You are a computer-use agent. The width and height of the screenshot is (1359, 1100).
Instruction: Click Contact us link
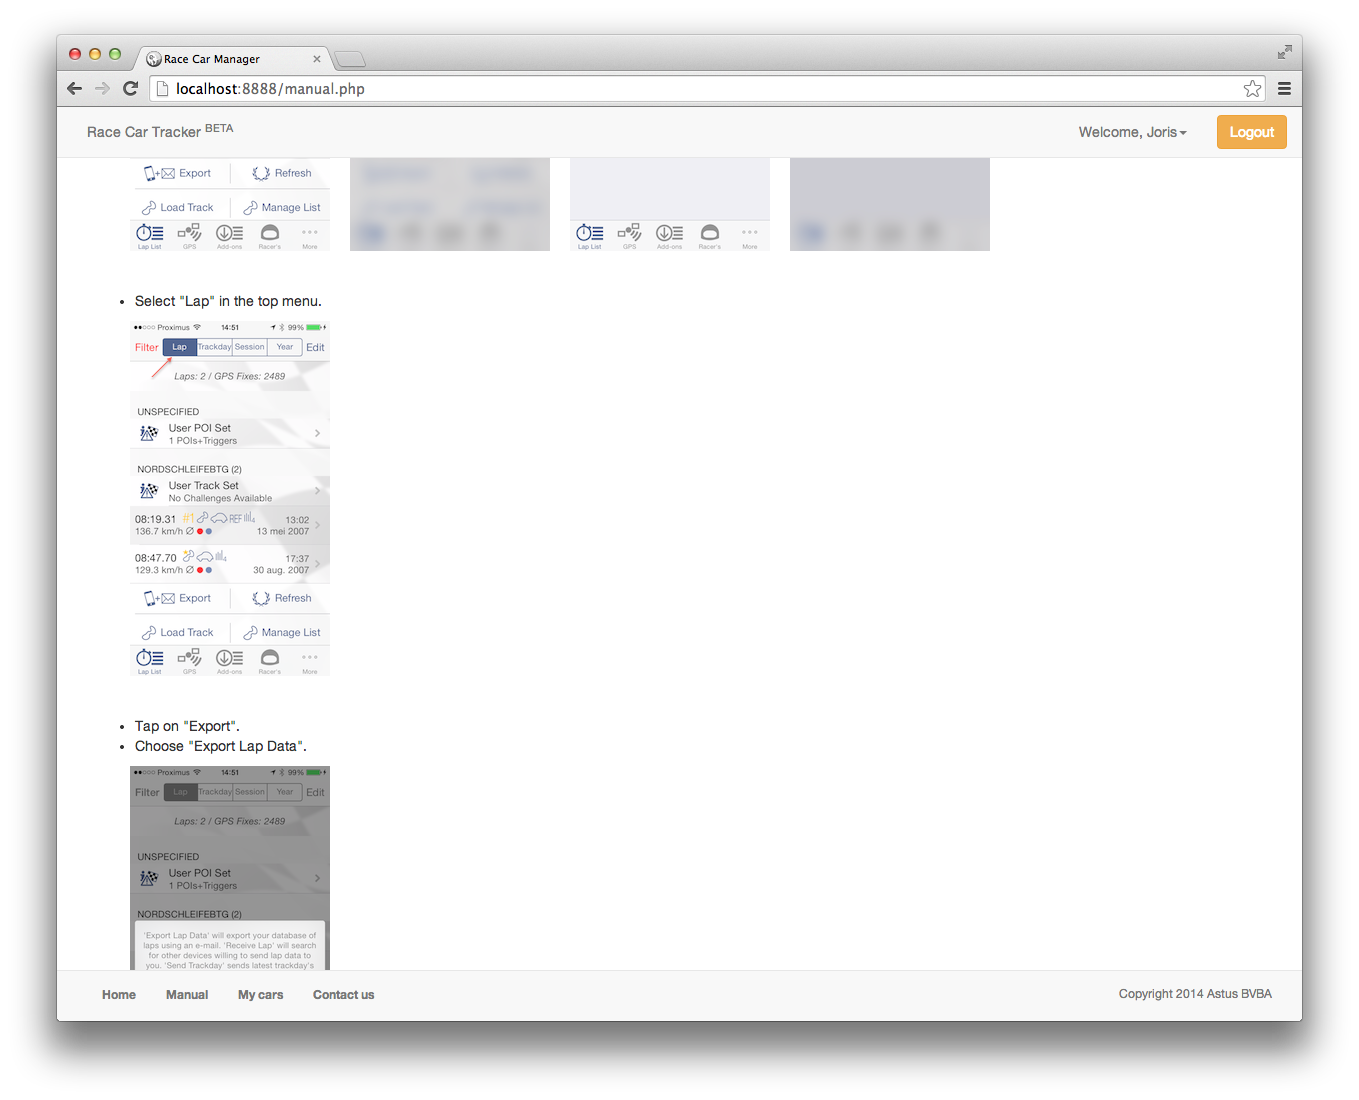click(x=343, y=995)
